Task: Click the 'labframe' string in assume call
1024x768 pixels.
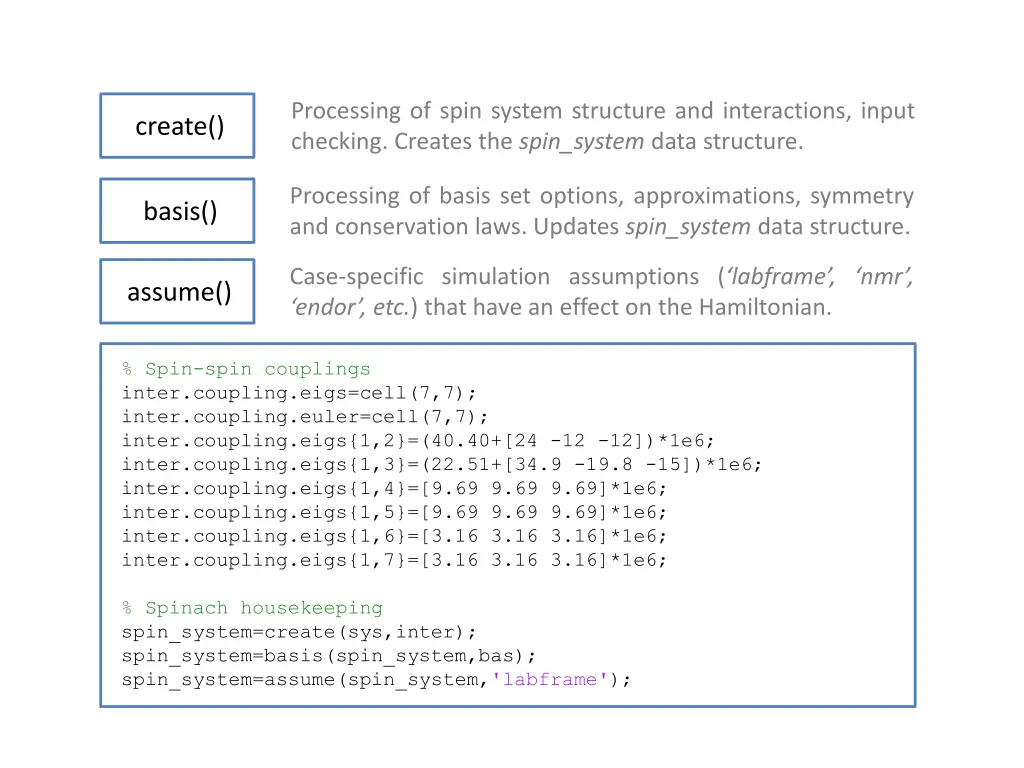Action: tap(550, 680)
